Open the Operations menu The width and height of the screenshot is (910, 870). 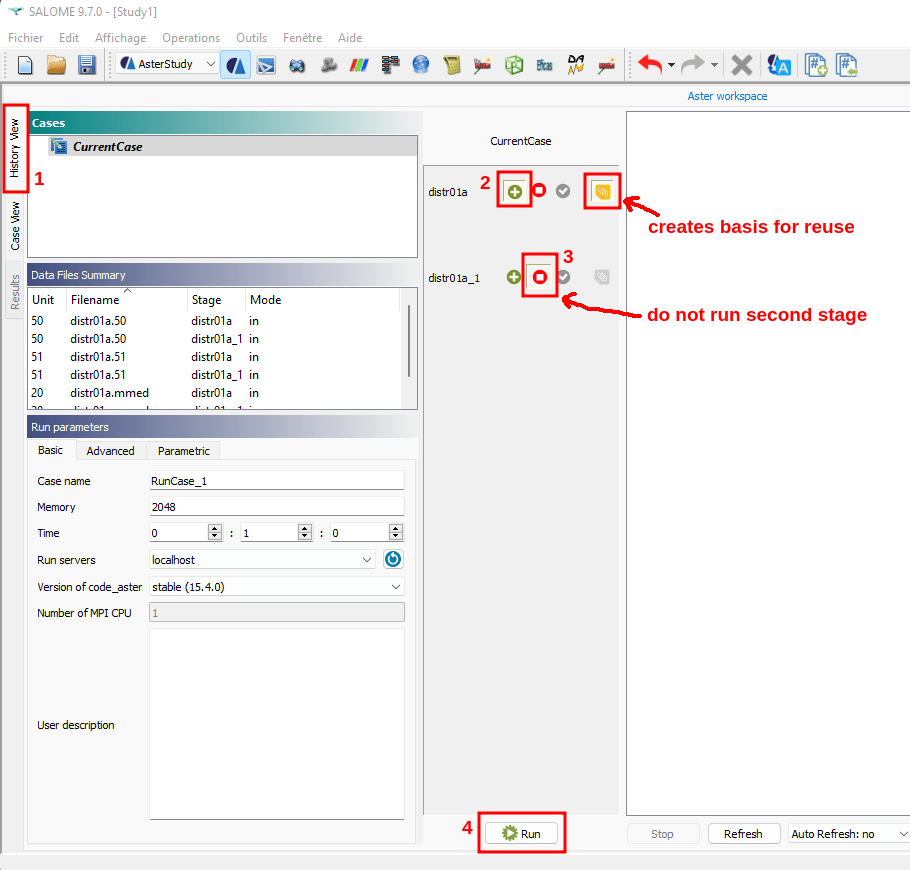pos(190,38)
